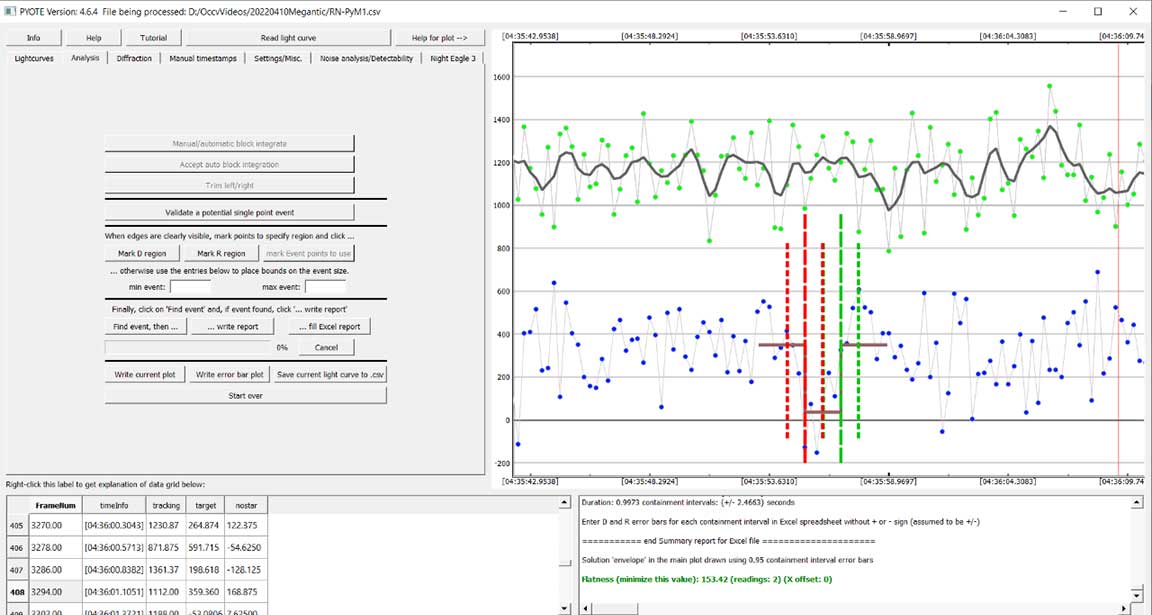Click nostar cell -54.6250
The height and width of the screenshot is (615, 1152).
(245, 547)
